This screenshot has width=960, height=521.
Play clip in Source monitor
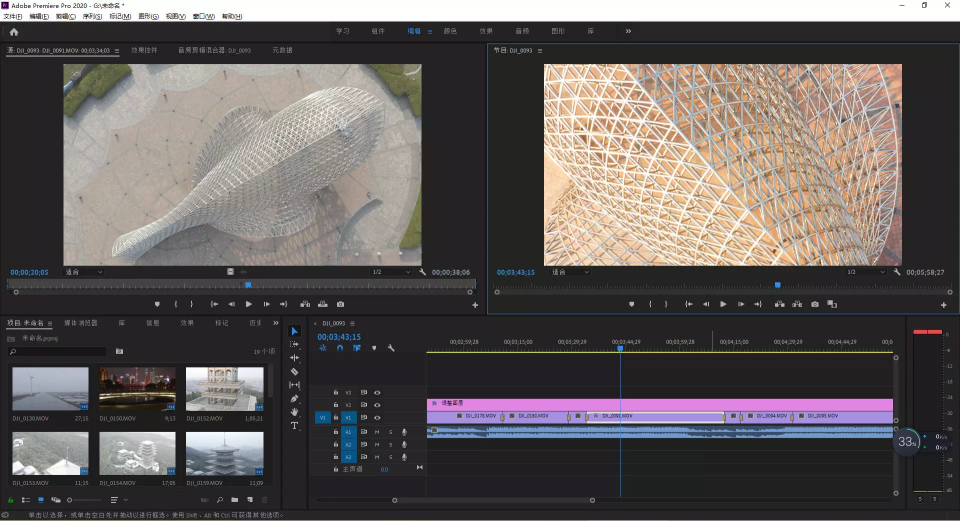coord(249,304)
